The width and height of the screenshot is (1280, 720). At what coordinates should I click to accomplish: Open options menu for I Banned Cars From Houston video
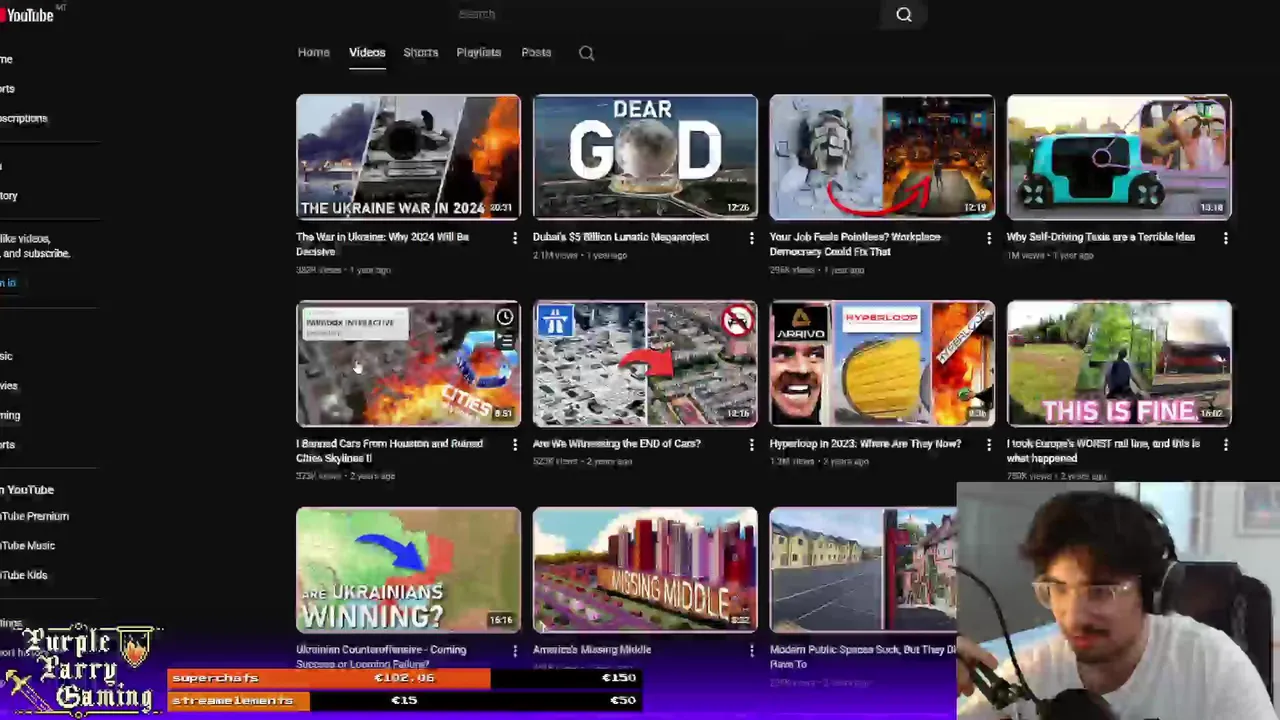515,444
